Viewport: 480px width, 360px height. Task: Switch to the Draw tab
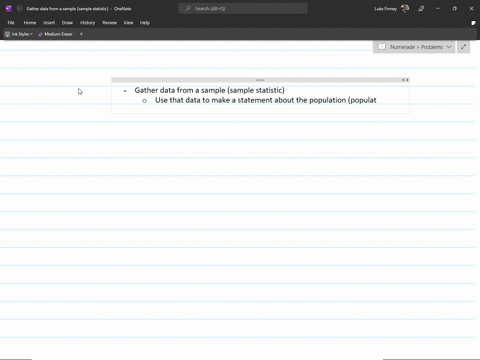(67, 23)
